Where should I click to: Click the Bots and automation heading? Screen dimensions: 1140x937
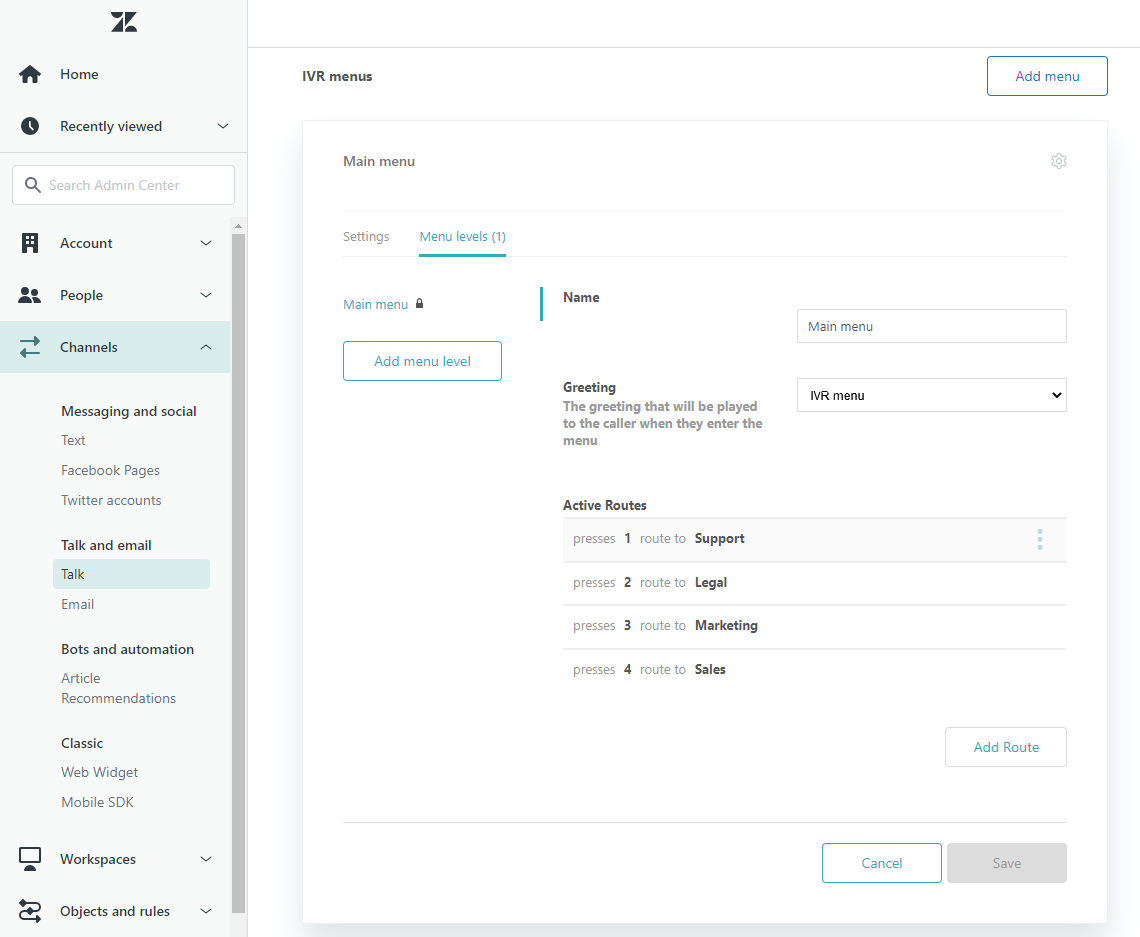coord(127,649)
